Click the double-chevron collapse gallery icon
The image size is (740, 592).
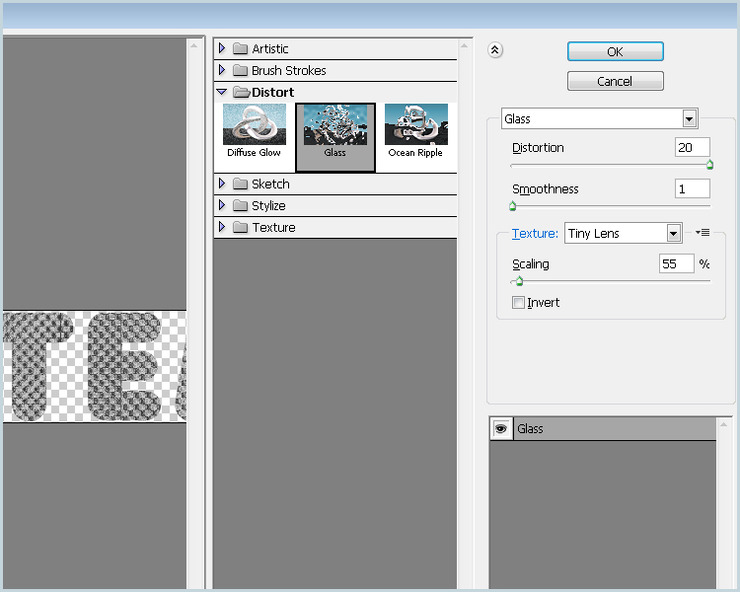click(495, 50)
